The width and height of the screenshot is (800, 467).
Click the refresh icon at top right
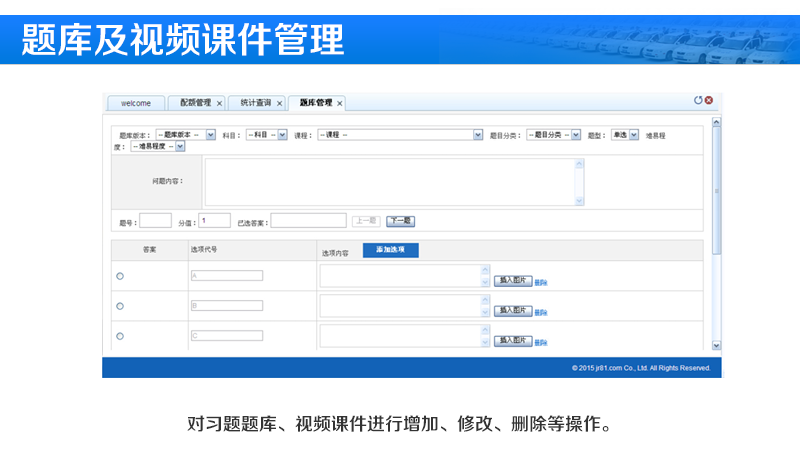698,100
